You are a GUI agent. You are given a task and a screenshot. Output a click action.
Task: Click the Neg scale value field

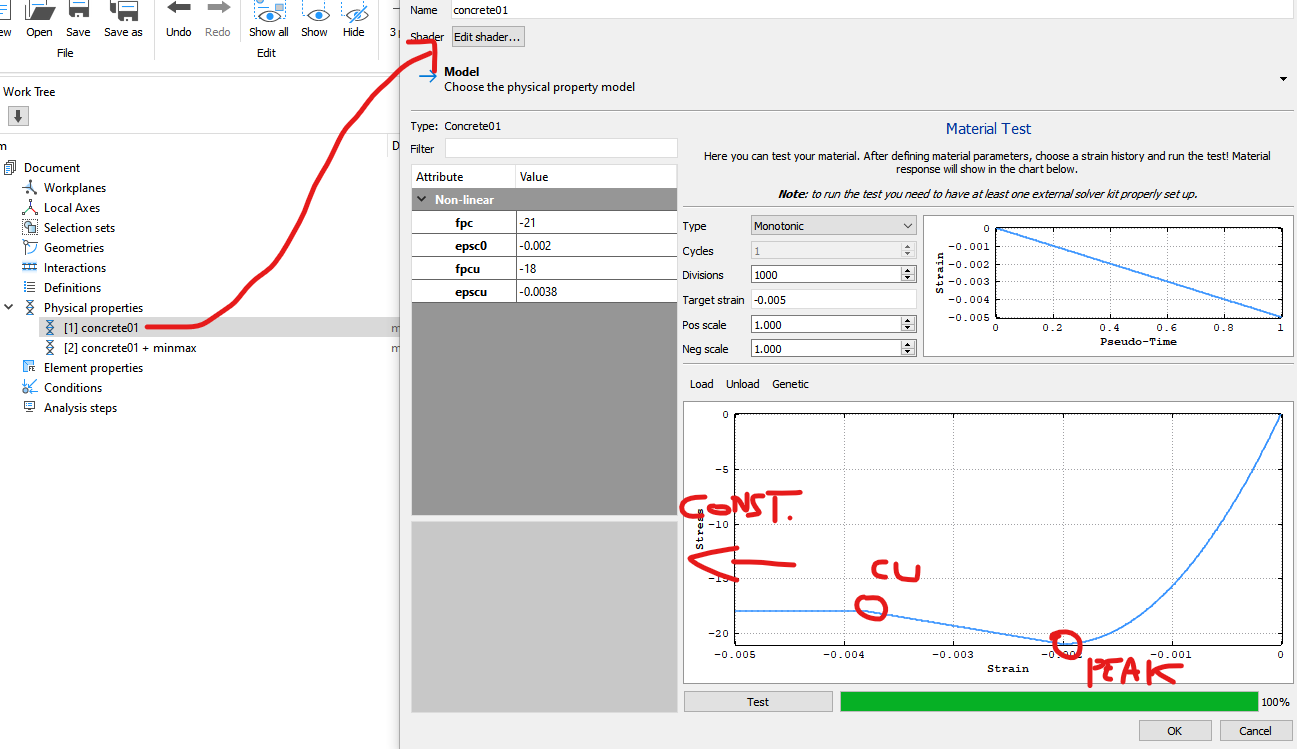tap(826, 348)
